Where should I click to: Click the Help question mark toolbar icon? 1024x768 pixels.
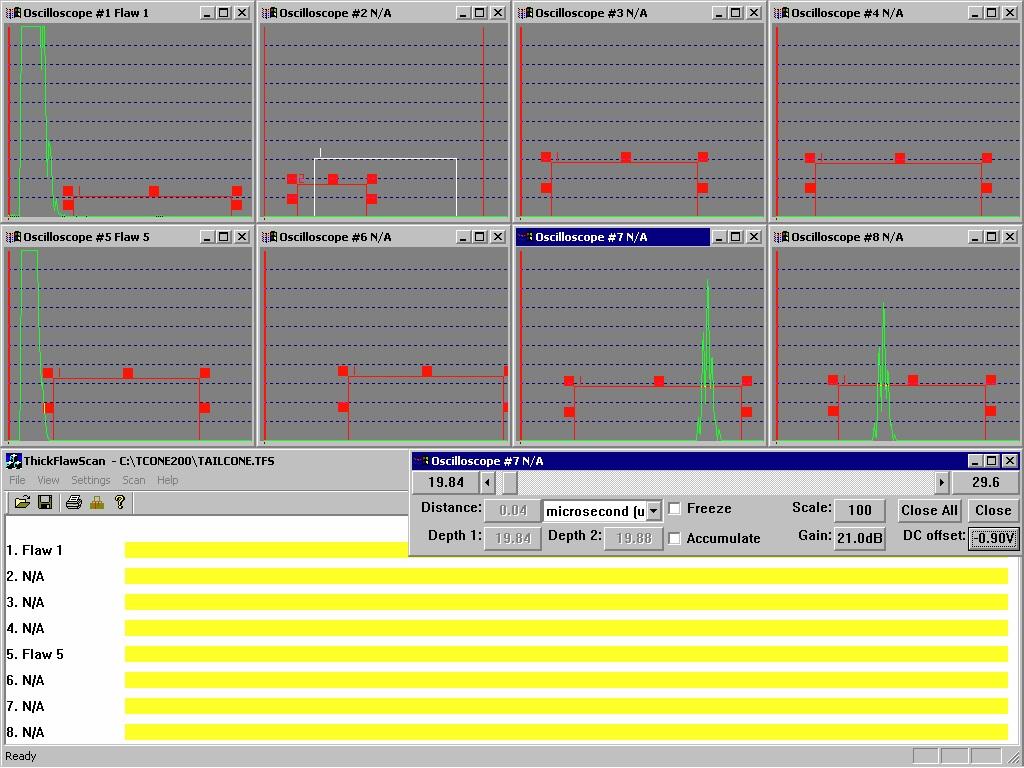click(x=120, y=502)
